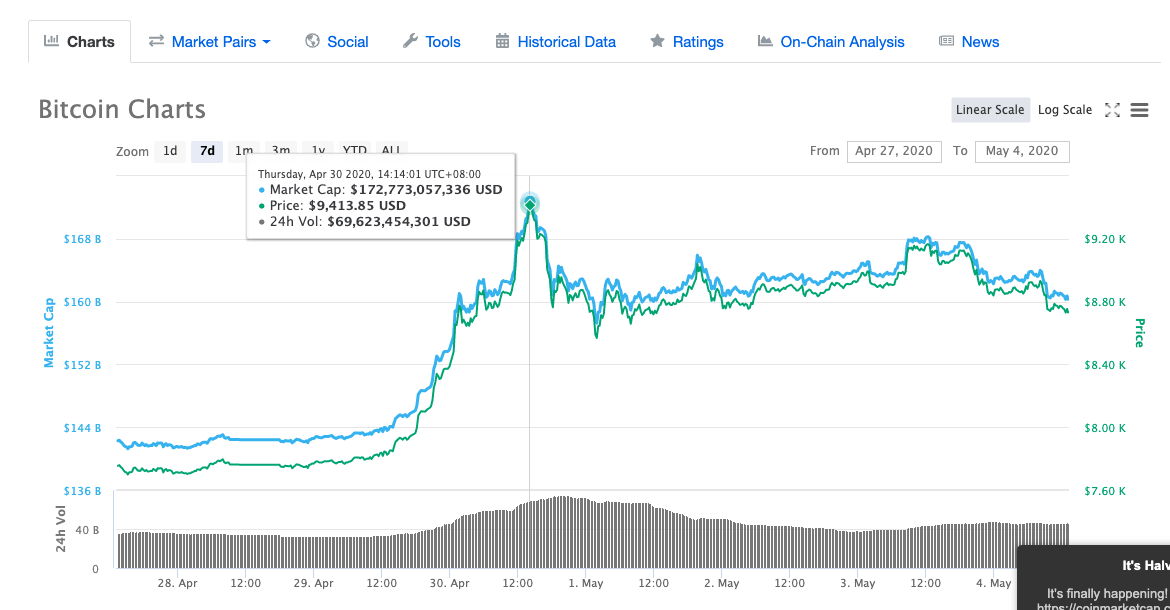This screenshot has height=610, width=1170.
Task: Switch chart to Log Scale
Action: pos(1065,110)
